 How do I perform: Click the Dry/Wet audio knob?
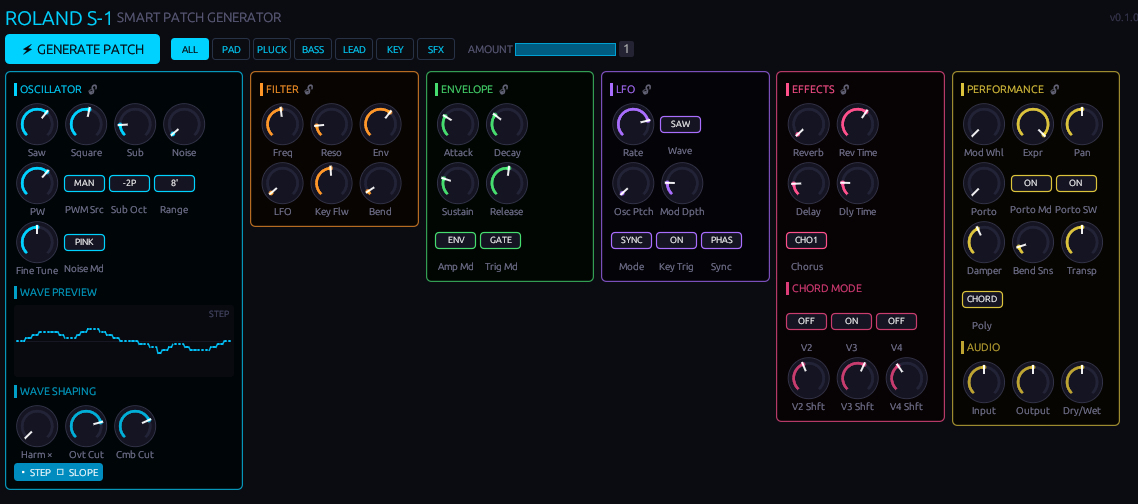(x=1082, y=383)
